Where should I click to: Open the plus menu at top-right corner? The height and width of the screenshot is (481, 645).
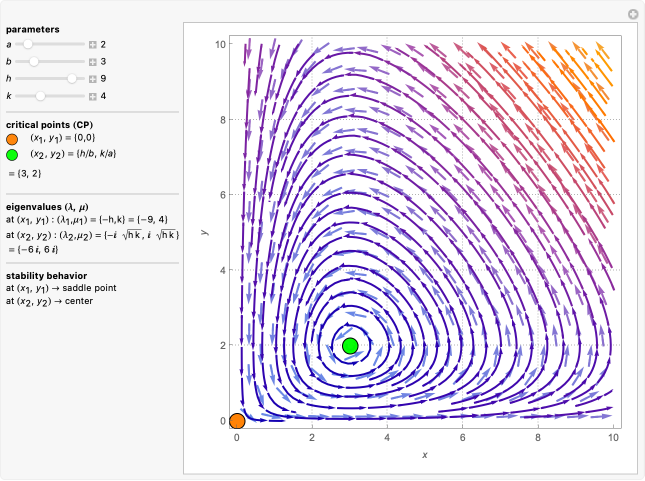[x=632, y=14]
